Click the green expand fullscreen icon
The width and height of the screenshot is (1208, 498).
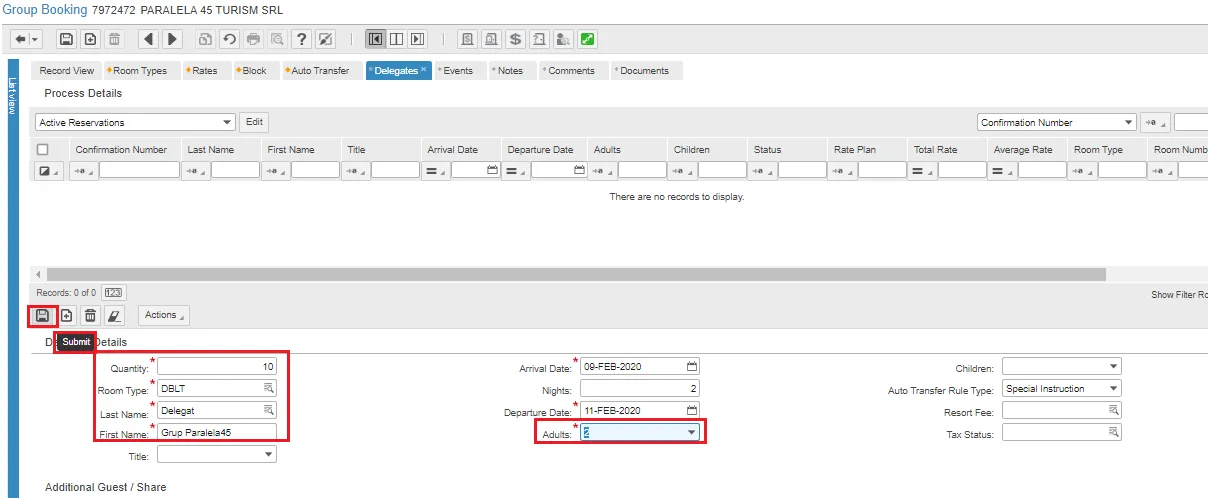[x=588, y=39]
